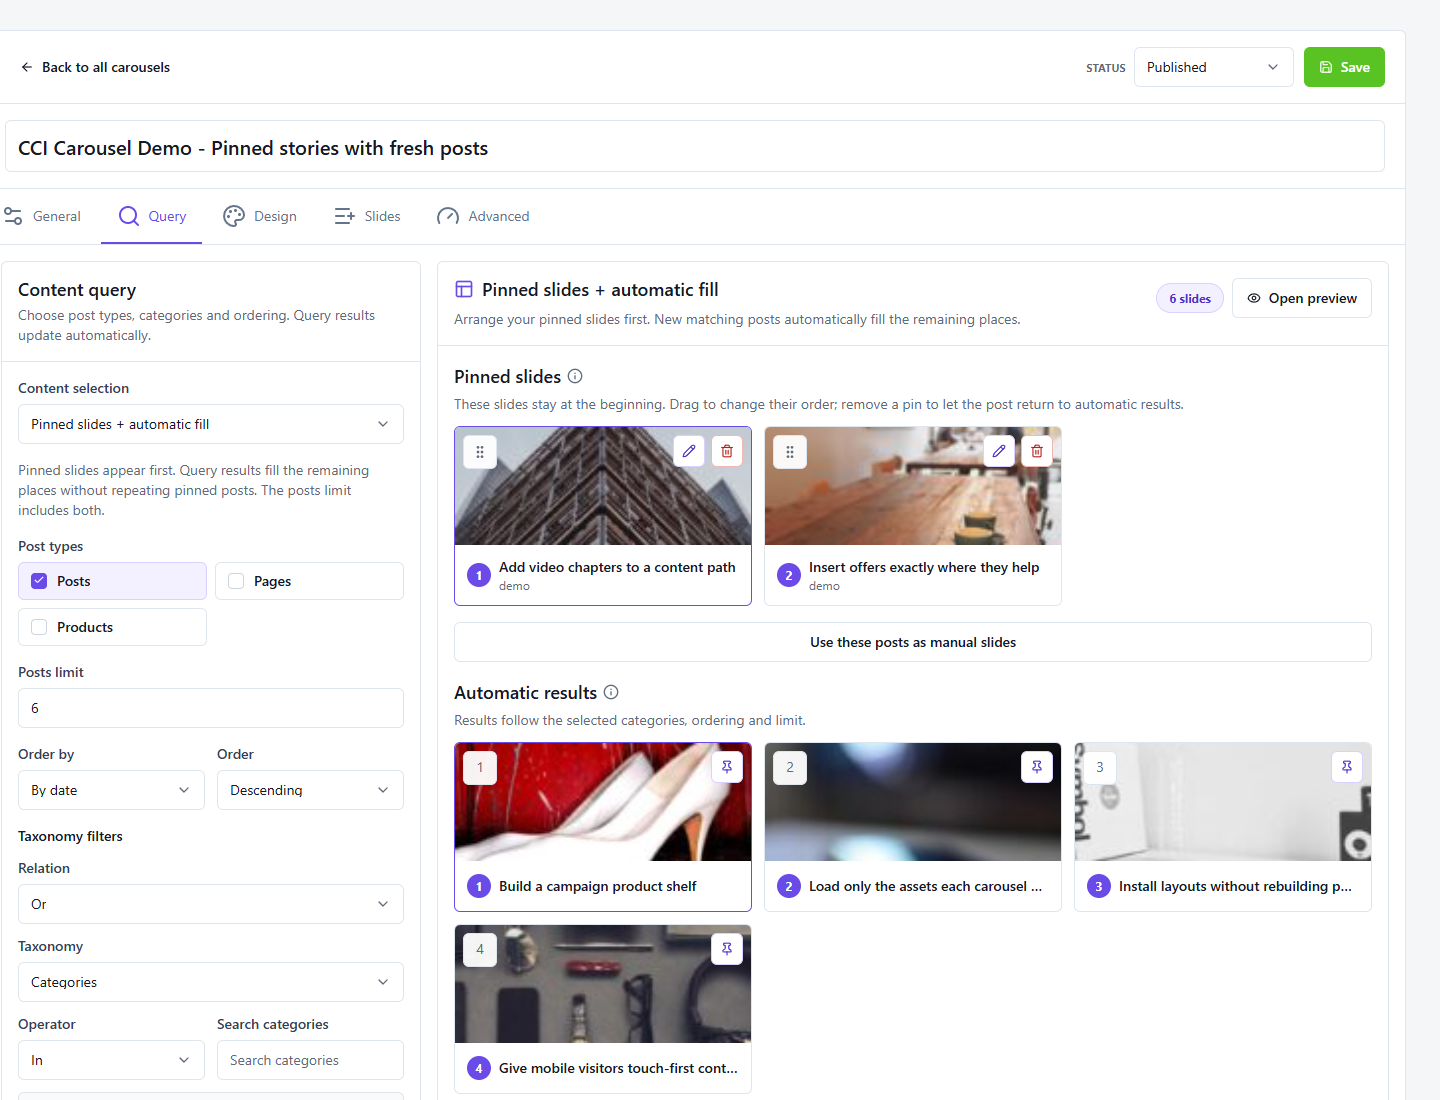Image resolution: width=1440 pixels, height=1100 pixels.
Task: Open the carousel preview
Action: point(1302,298)
